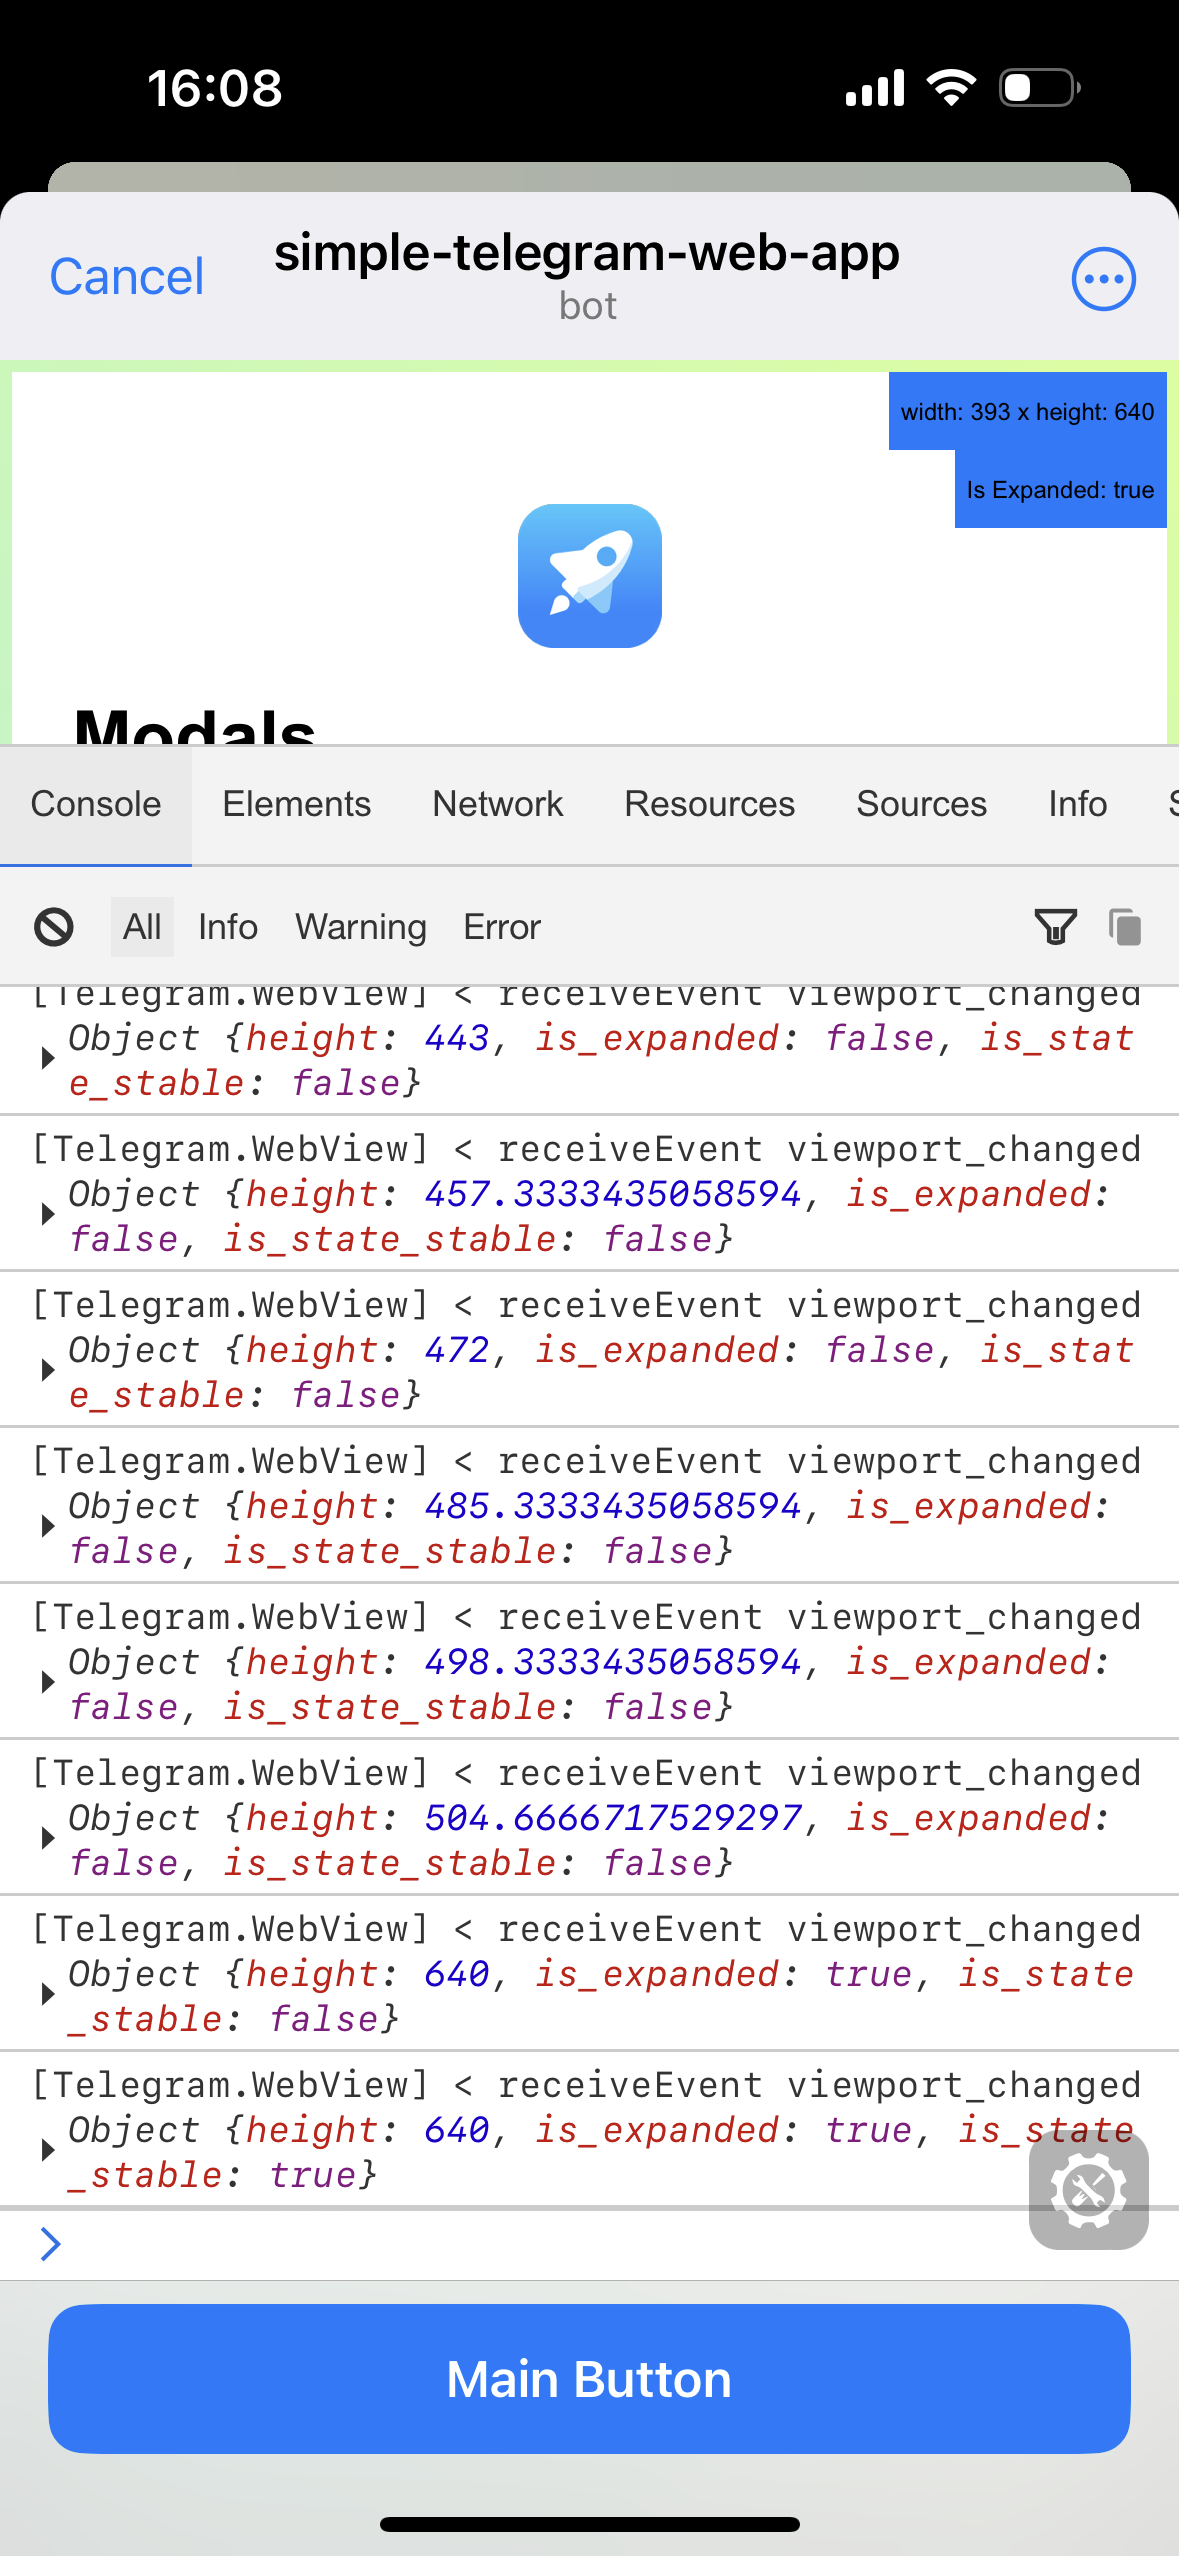Open the Network tab

[x=498, y=804]
